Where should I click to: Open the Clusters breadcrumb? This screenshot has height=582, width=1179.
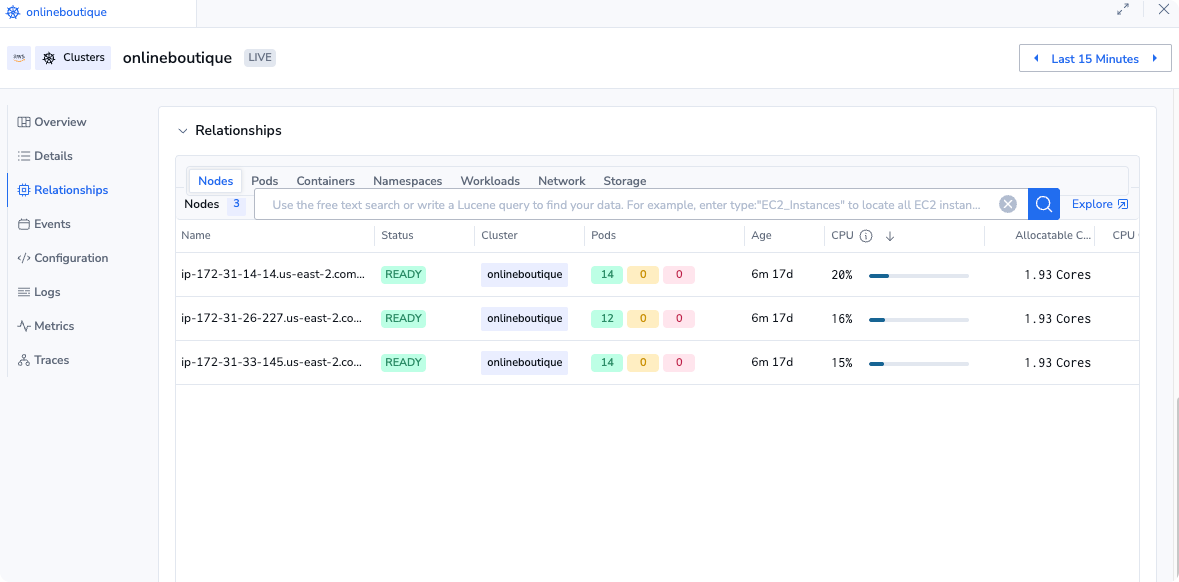point(73,58)
